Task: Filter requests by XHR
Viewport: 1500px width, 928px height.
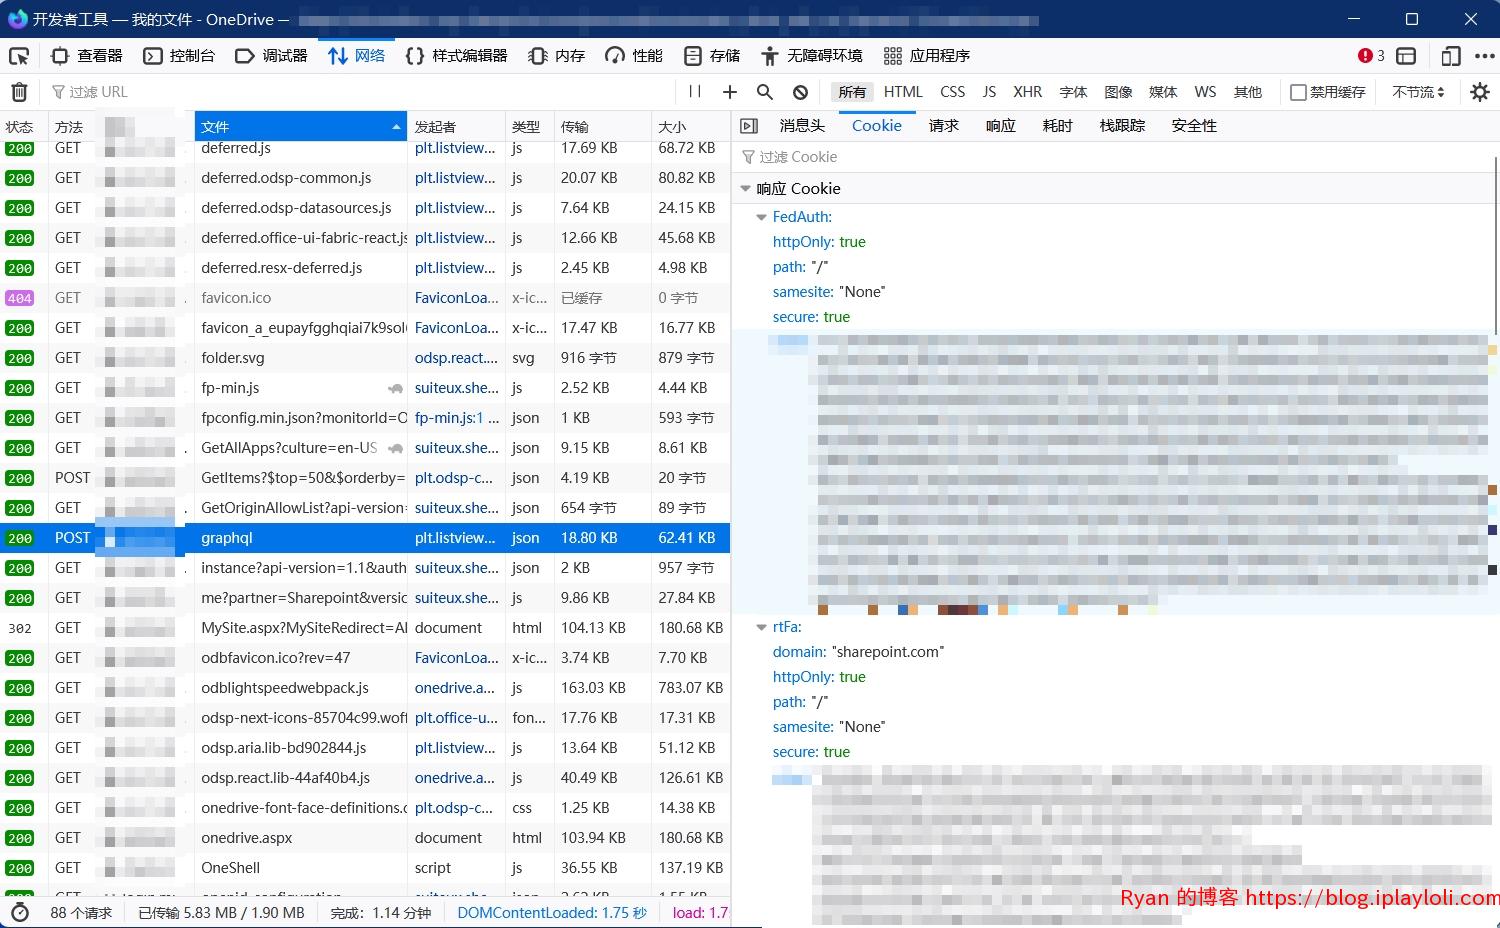Action: [x=1027, y=92]
